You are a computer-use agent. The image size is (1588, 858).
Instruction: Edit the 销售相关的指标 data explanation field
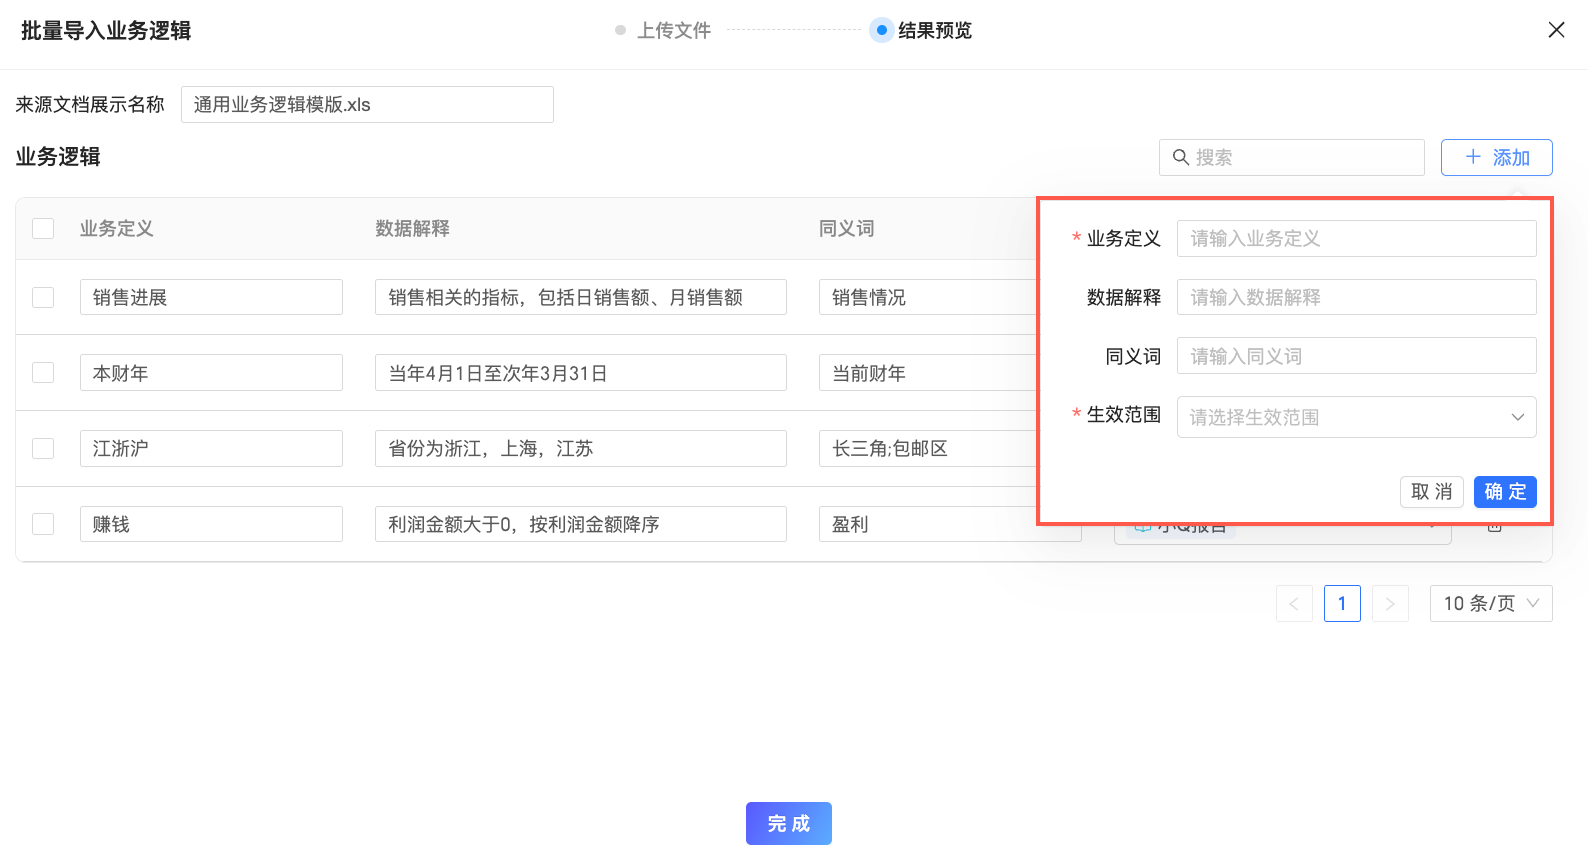[x=581, y=297]
